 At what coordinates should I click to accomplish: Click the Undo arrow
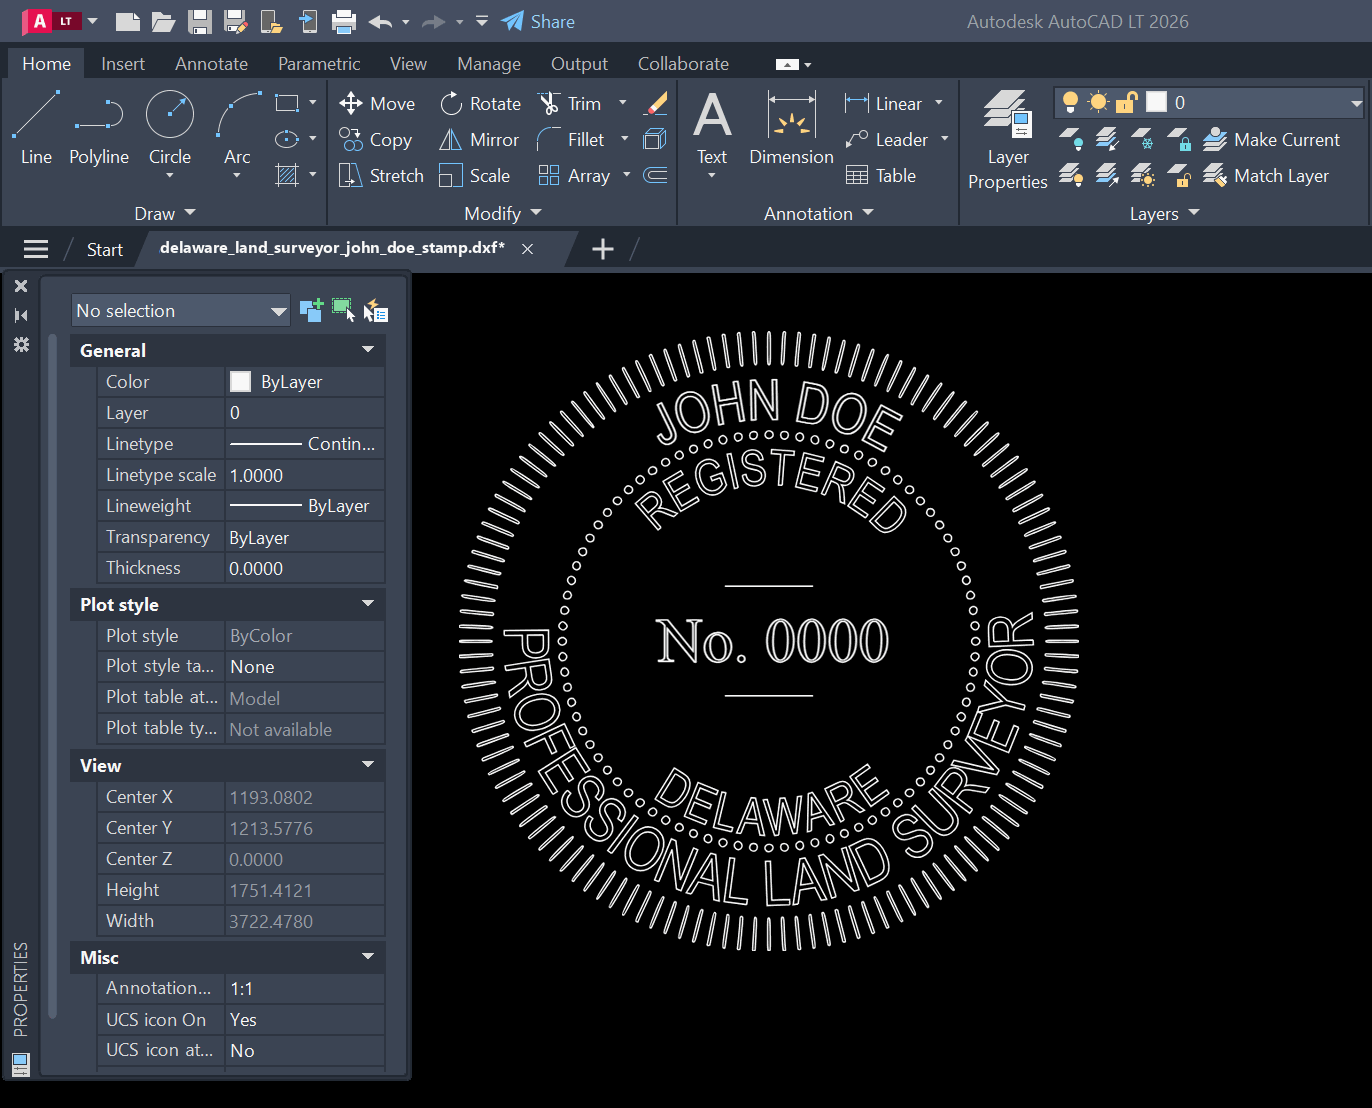click(x=380, y=21)
